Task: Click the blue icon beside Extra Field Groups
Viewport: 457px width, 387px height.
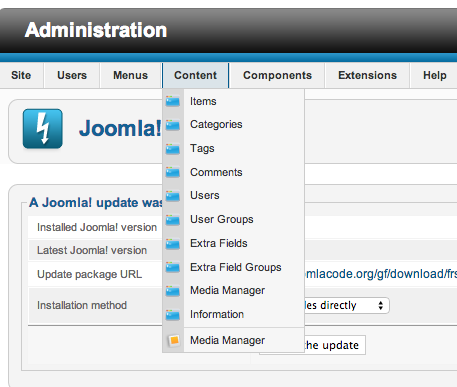Action: [x=173, y=267]
